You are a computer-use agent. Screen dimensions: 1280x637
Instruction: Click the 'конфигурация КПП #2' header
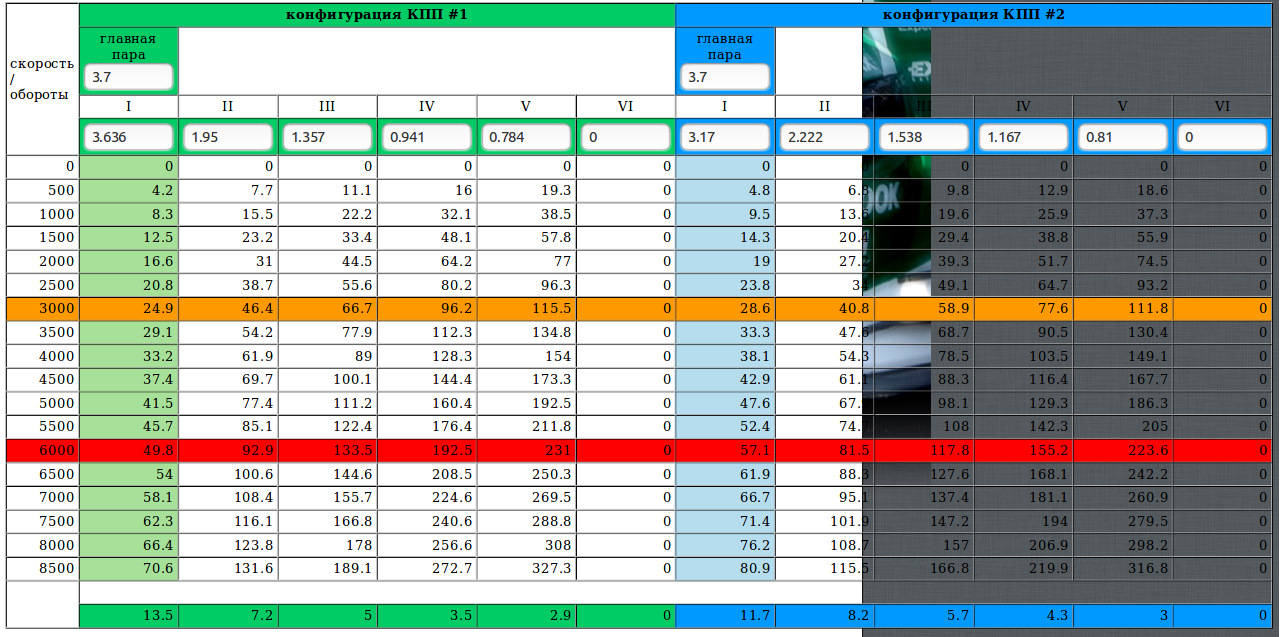coord(974,15)
